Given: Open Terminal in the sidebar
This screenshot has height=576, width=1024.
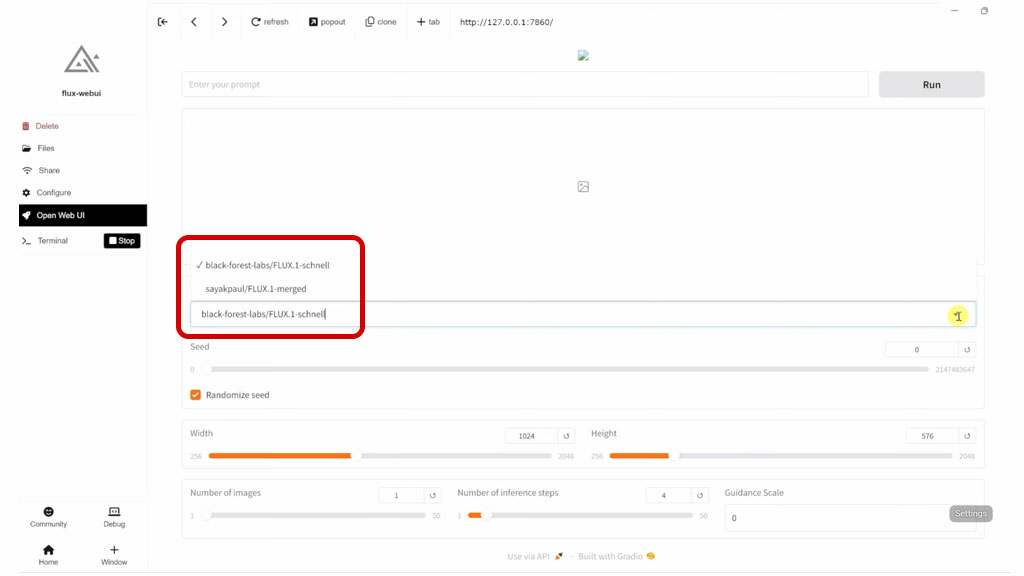Looking at the screenshot, I should click(x=44, y=241).
